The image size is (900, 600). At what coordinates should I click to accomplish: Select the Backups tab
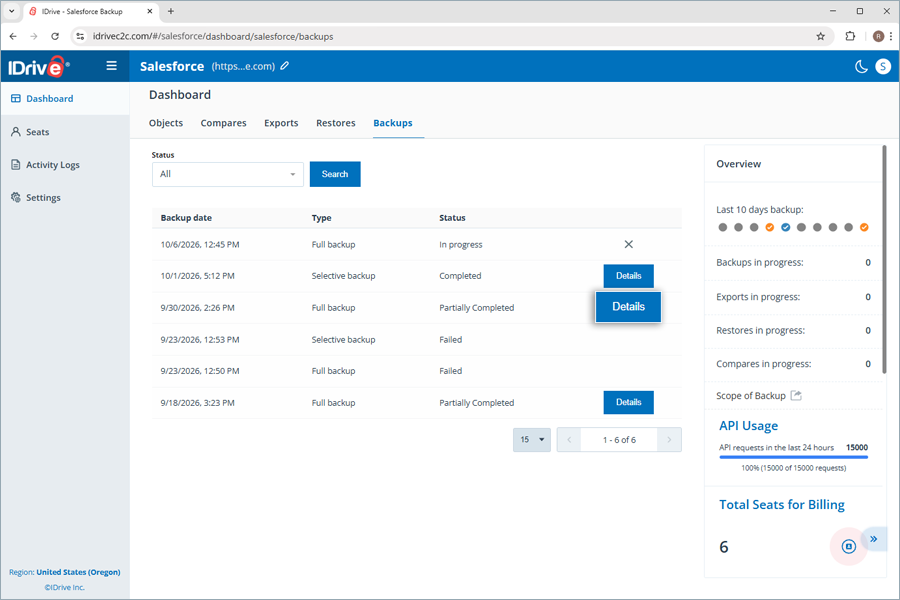[393, 123]
